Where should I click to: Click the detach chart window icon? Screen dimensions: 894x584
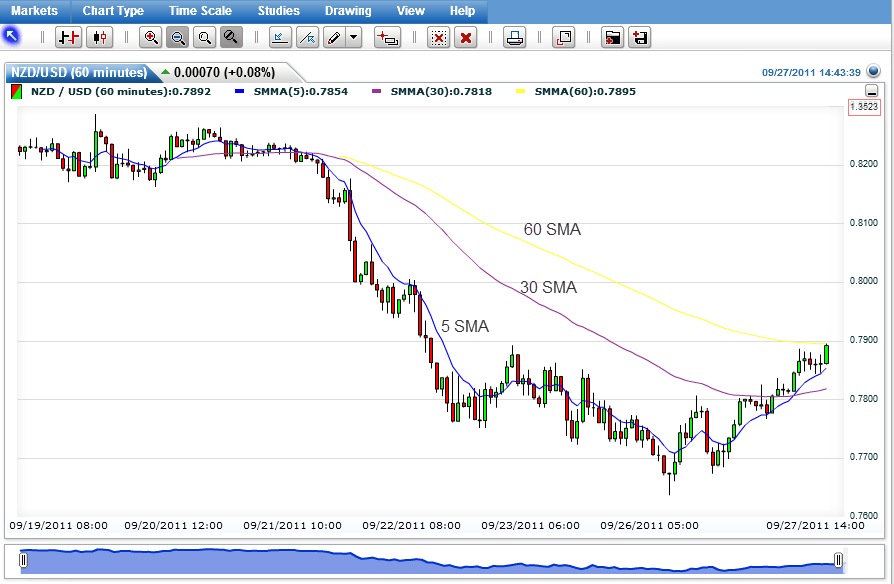pyautogui.click(x=564, y=38)
